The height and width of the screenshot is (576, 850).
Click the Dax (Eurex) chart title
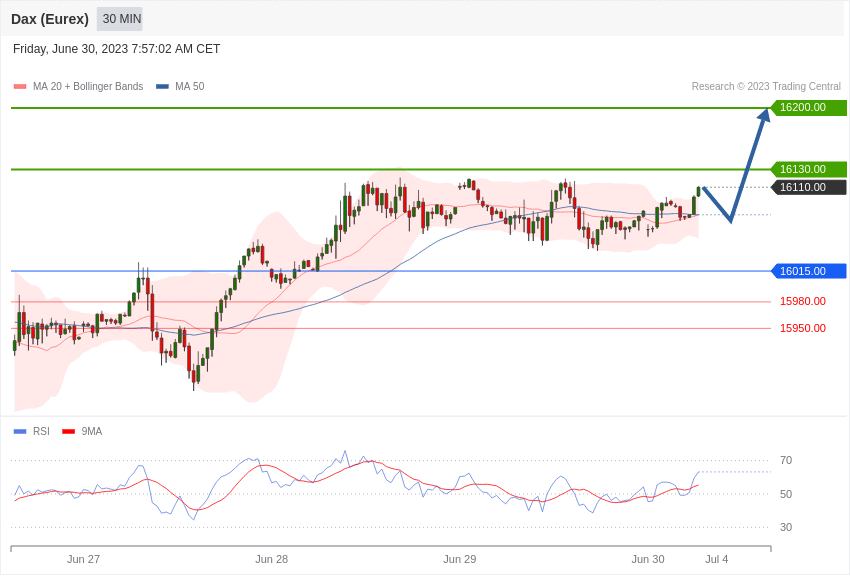(x=50, y=19)
